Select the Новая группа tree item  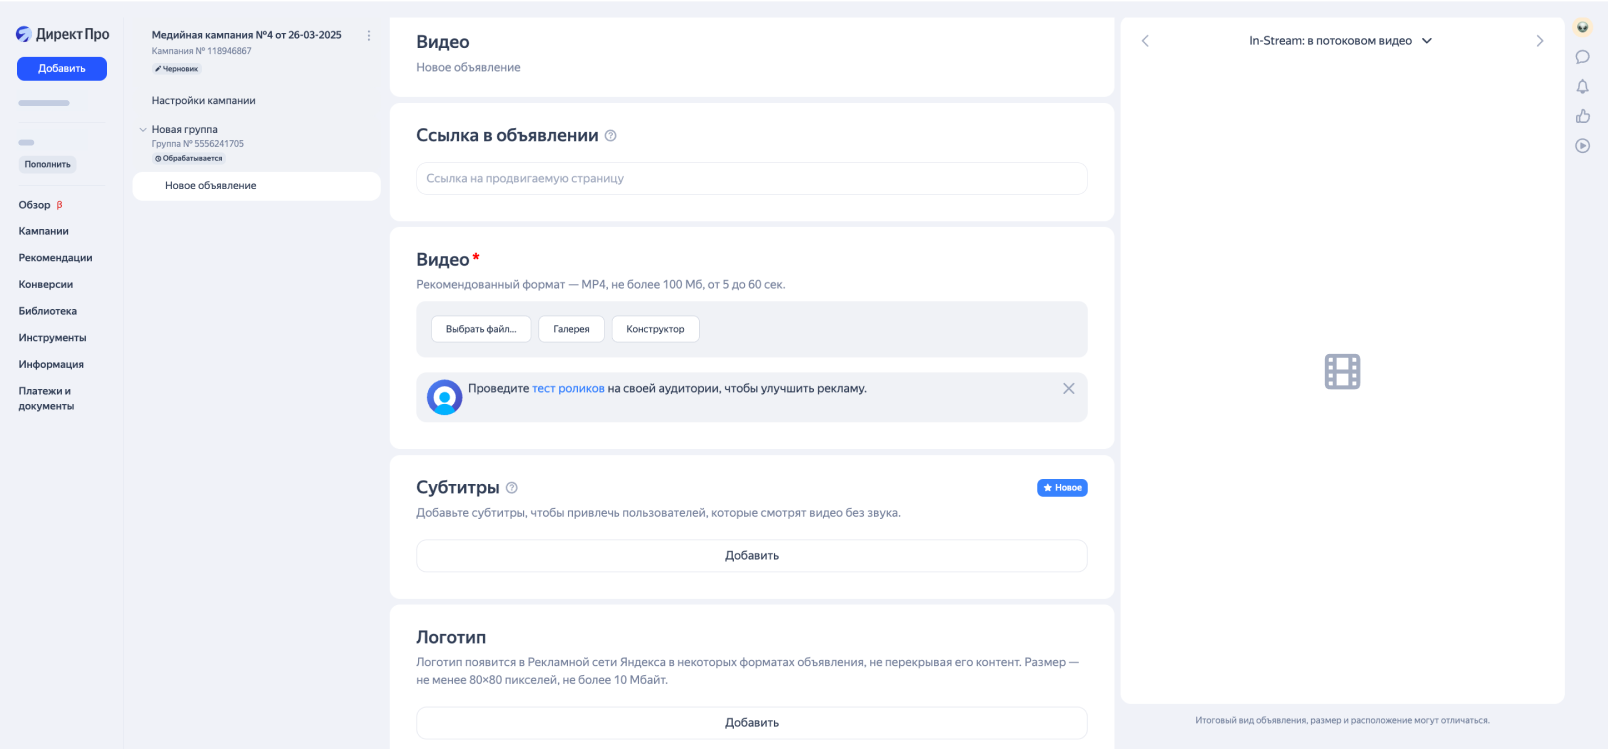coord(185,130)
